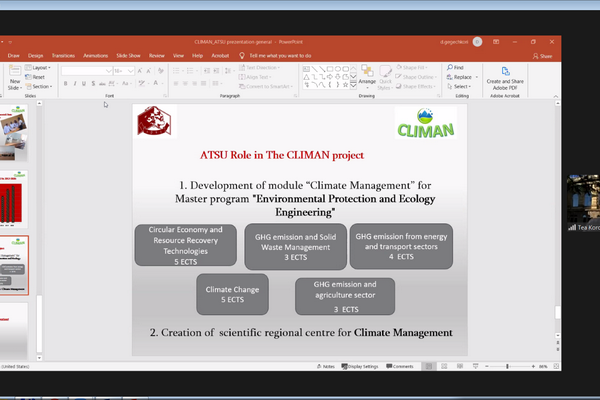The image size is (600, 400).
Task: Open the Transitions tab
Action: pyautogui.click(x=63, y=56)
